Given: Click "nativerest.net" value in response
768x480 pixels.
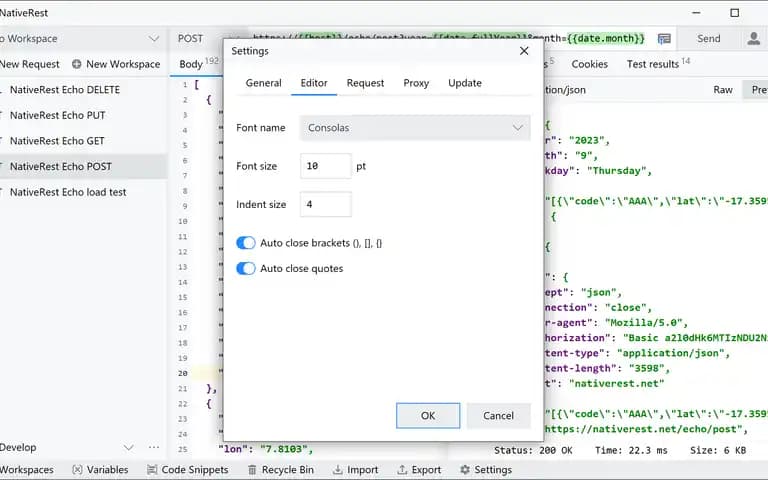Looking at the screenshot, I should (616, 384).
